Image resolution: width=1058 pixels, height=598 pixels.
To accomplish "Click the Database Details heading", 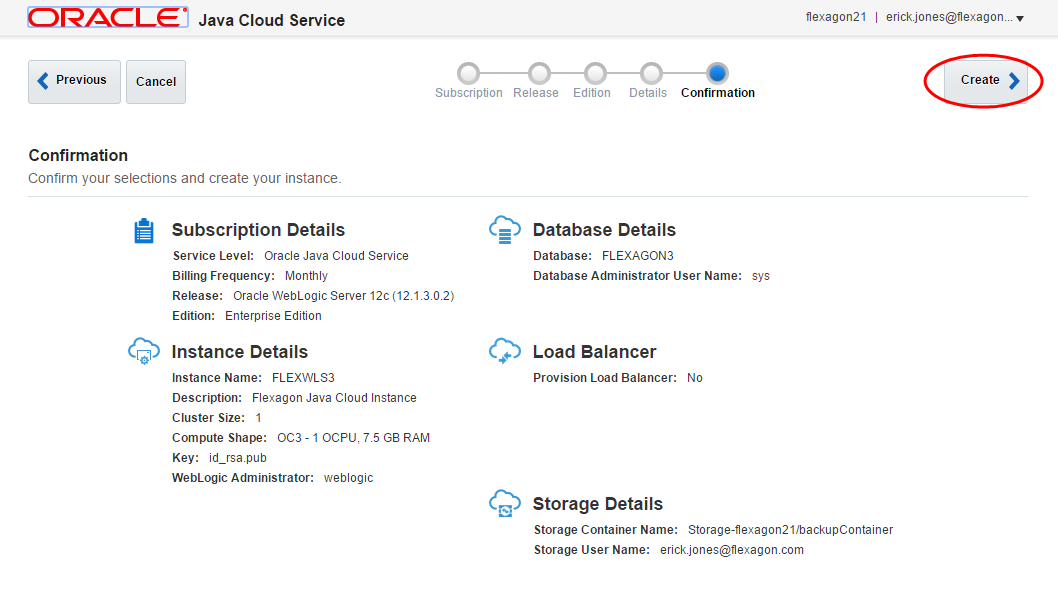I will [x=605, y=229].
